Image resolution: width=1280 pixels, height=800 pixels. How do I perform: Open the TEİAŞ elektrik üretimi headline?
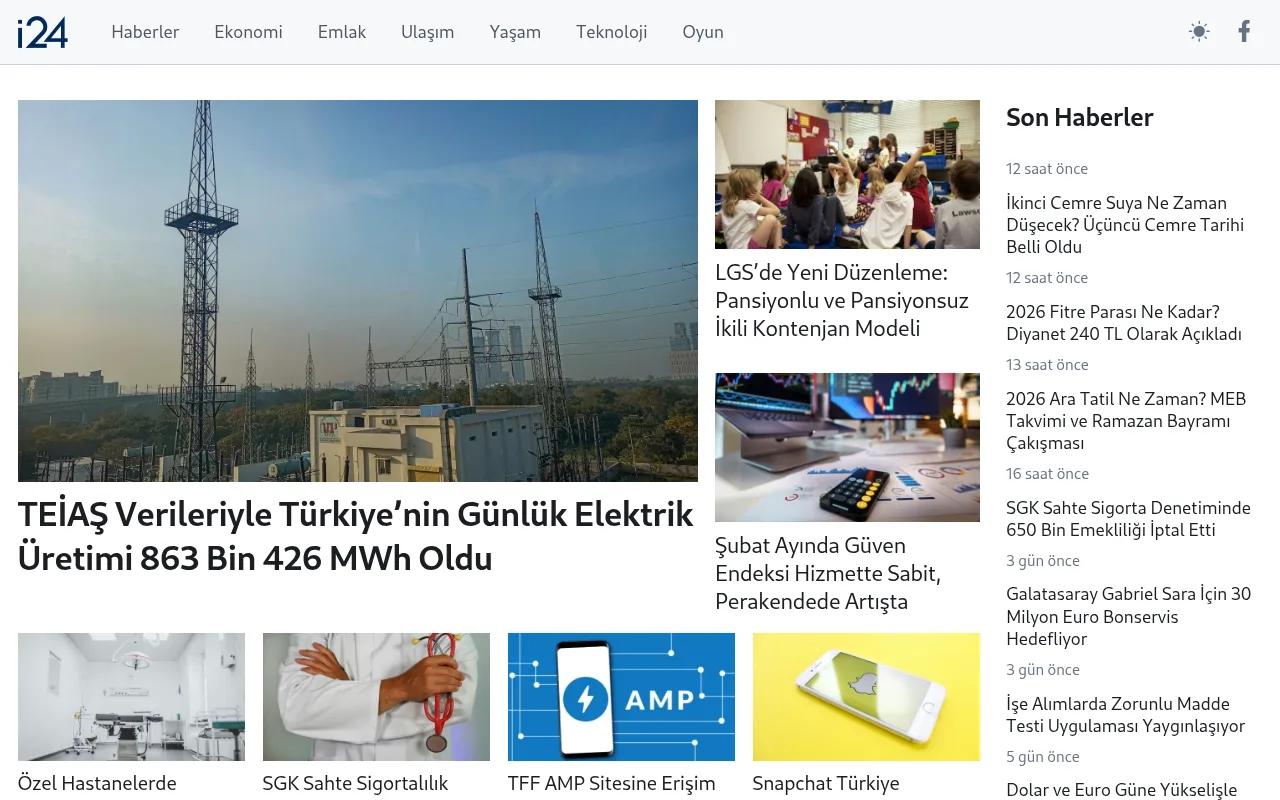tap(355, 536)
